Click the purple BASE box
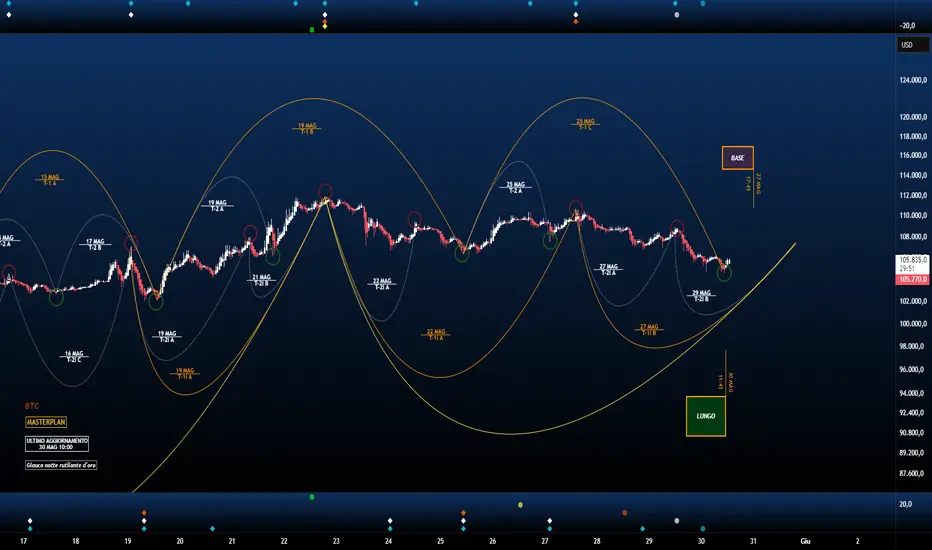Viewport: 932px width, 550px height. [738, 158]
